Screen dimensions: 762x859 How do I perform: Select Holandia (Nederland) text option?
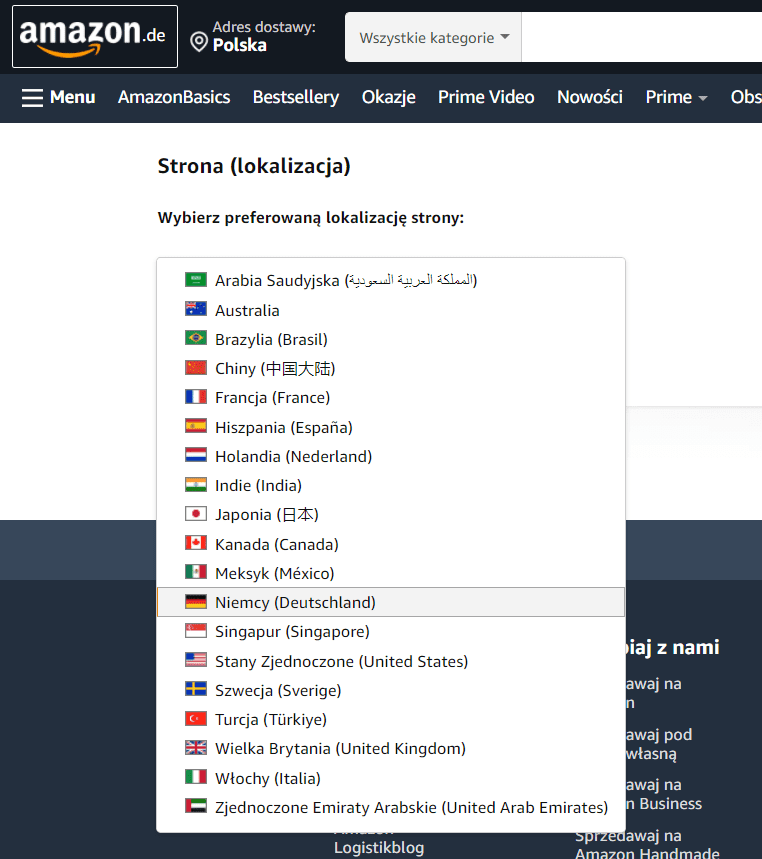(294, 456)
